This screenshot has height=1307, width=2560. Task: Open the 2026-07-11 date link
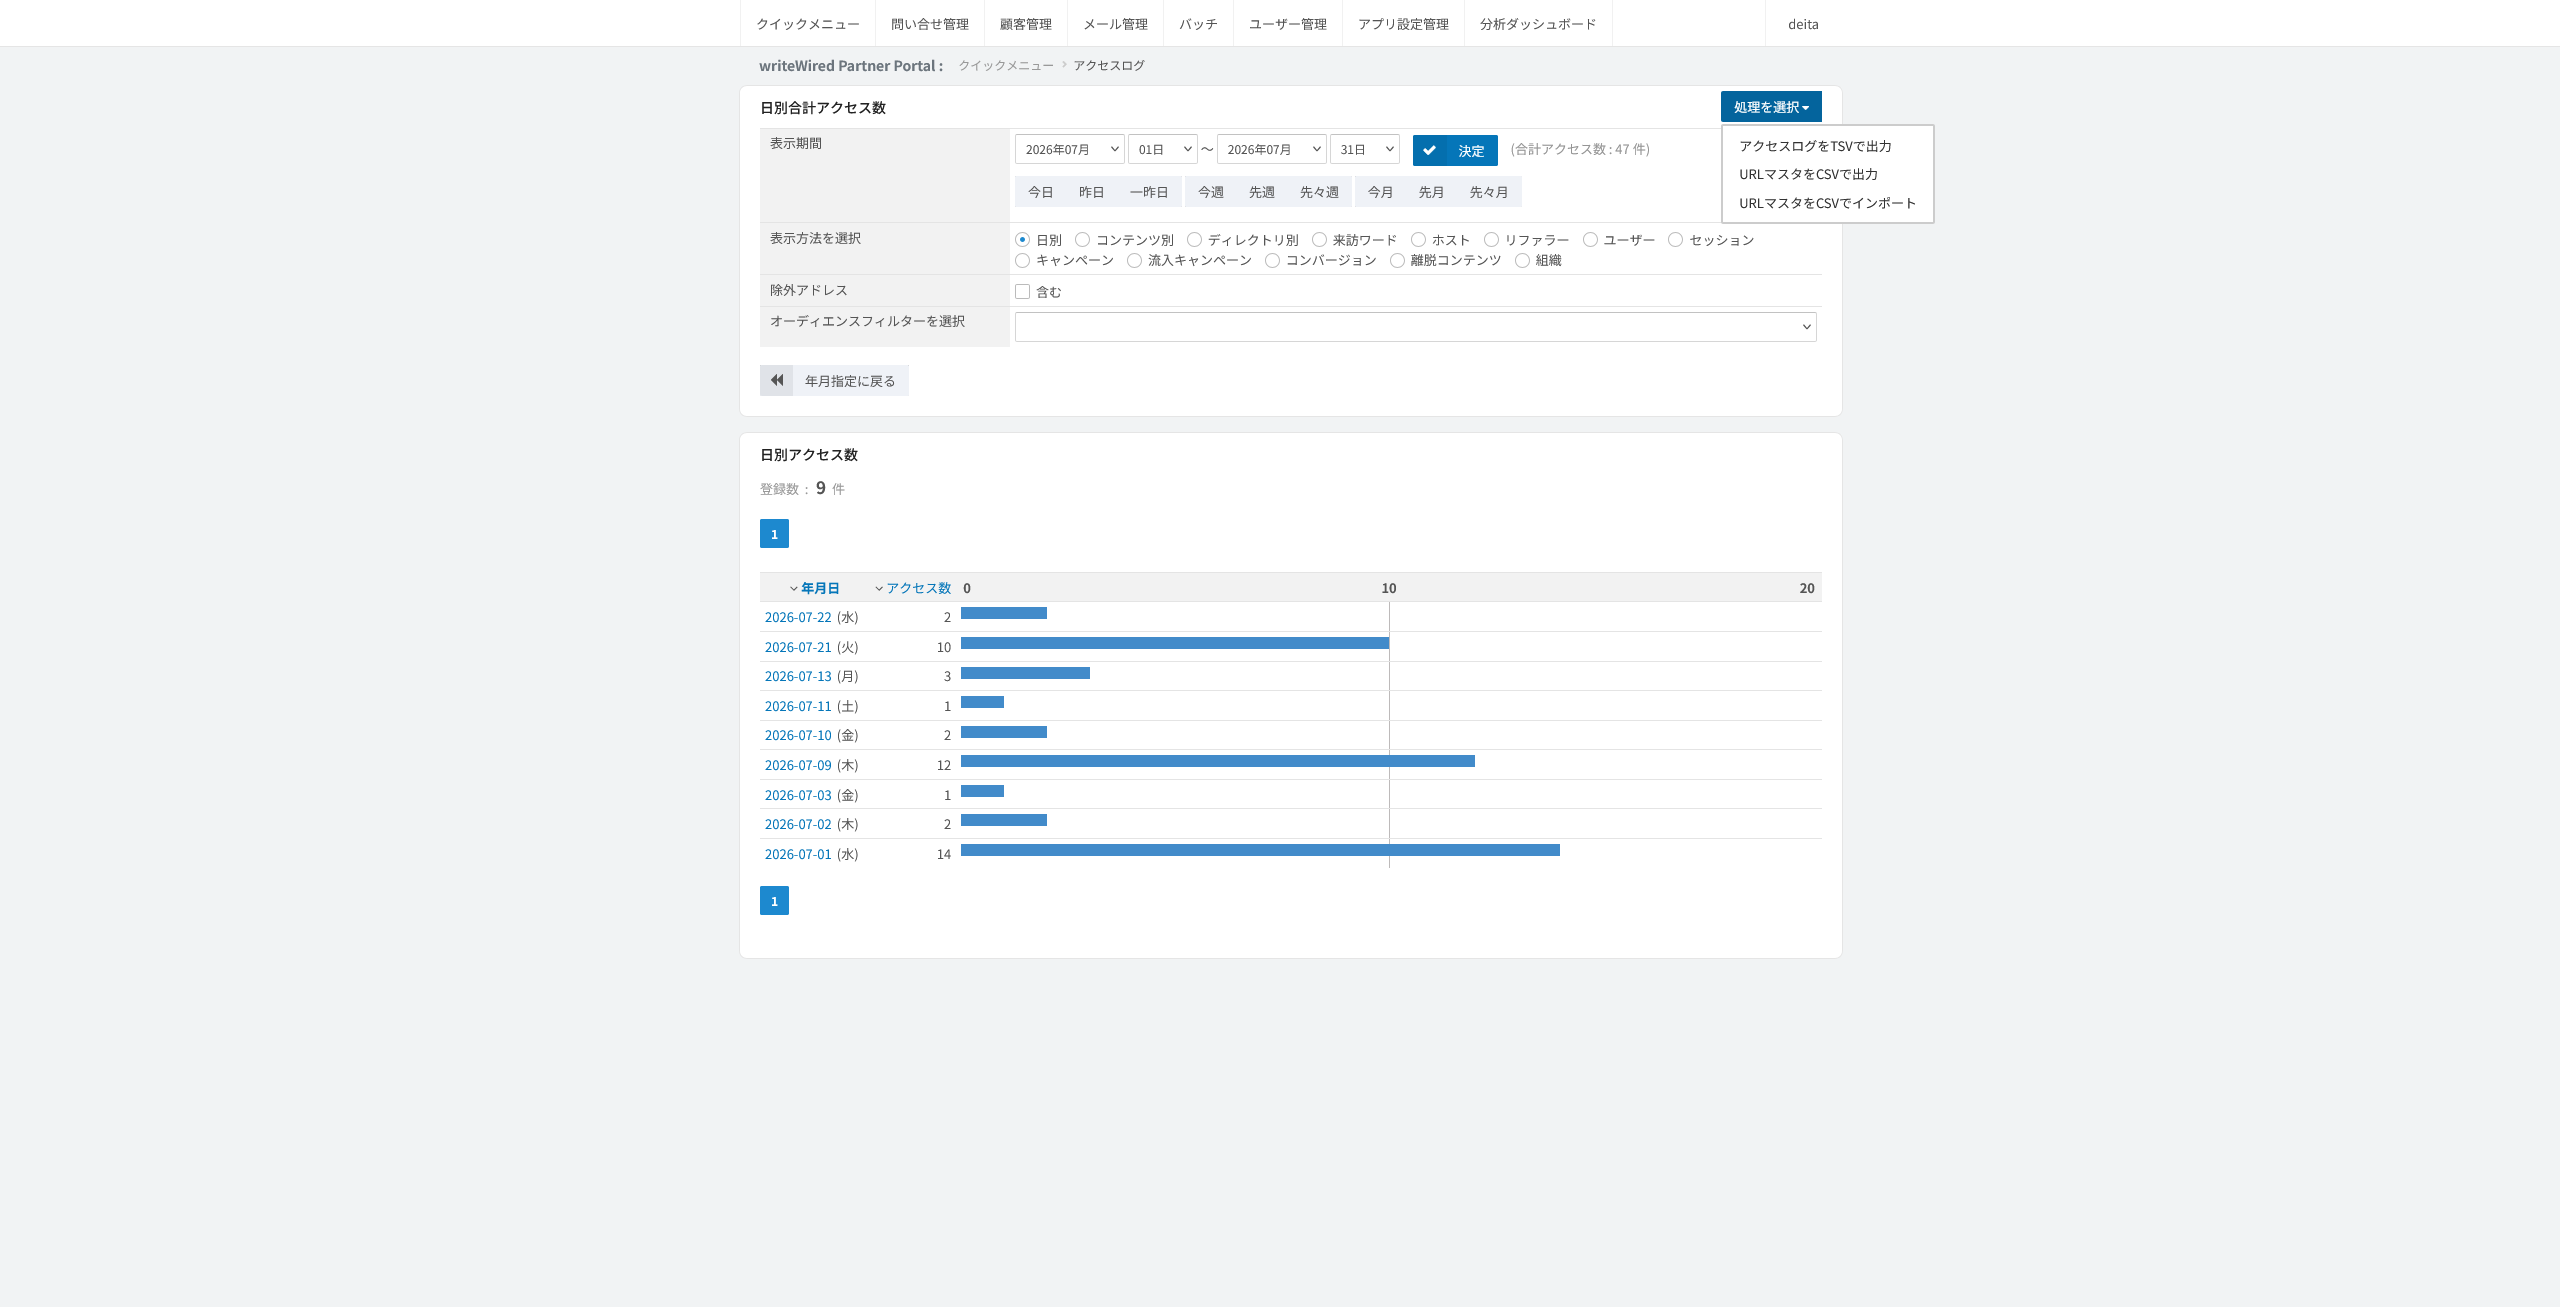coord(798,707)
